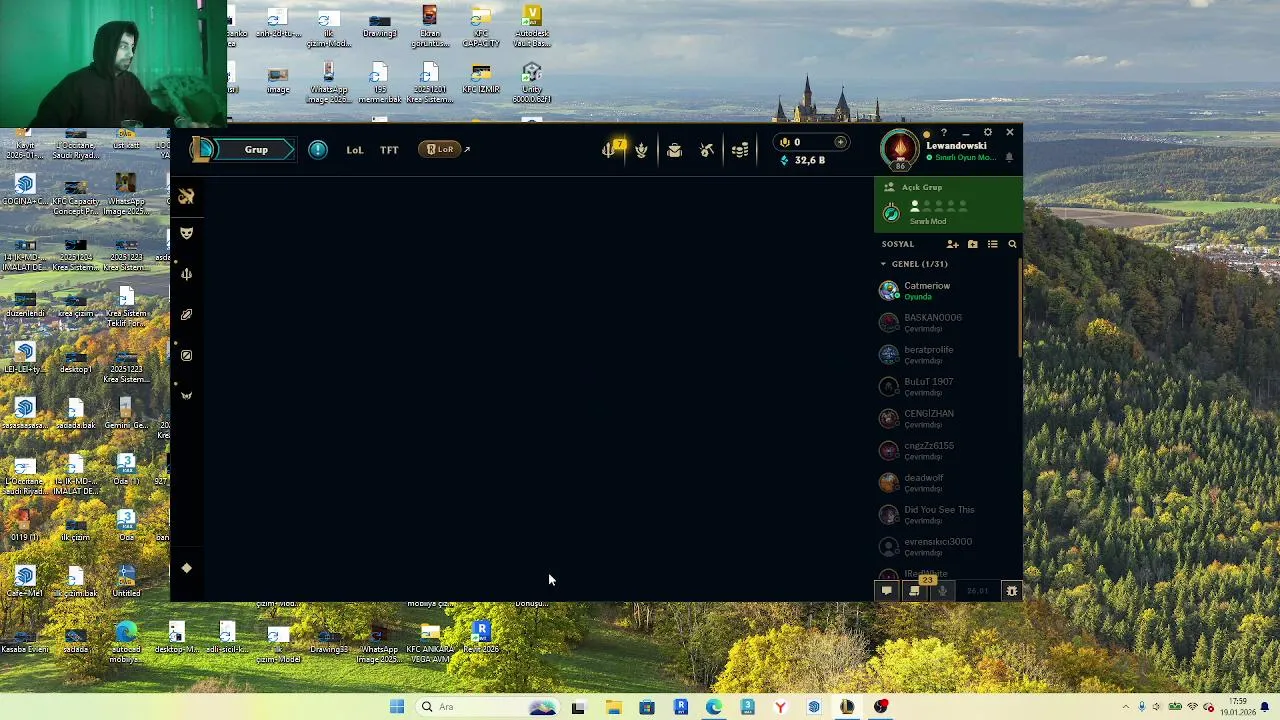
Task: Select friend evrensikici3000
Action: click(946, 547)
